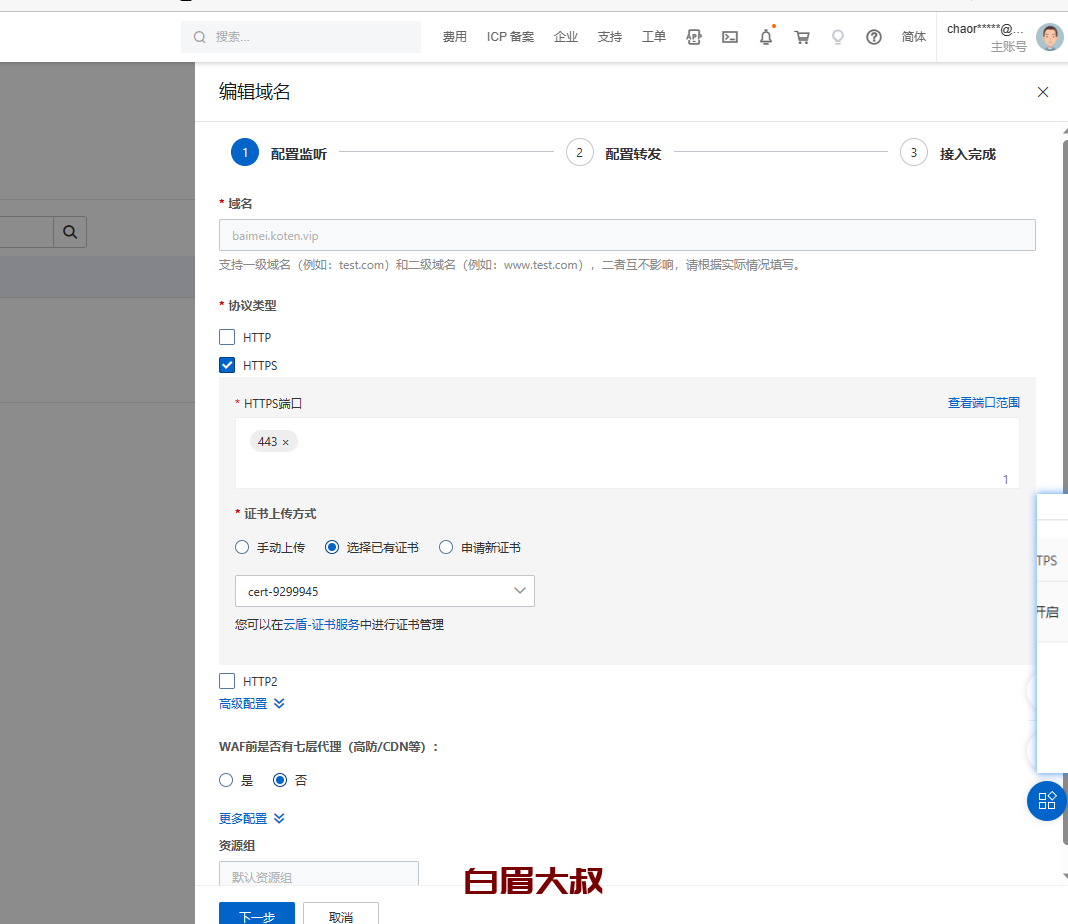Click the user avatar picture
1068x924 pixels.
coord(1050,37)
